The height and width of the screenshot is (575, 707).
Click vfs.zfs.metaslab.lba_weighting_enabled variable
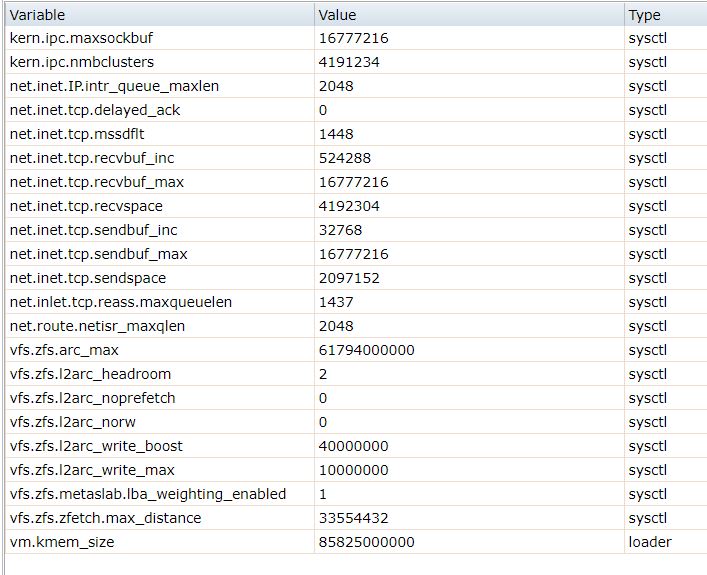[x=148, y=494]
